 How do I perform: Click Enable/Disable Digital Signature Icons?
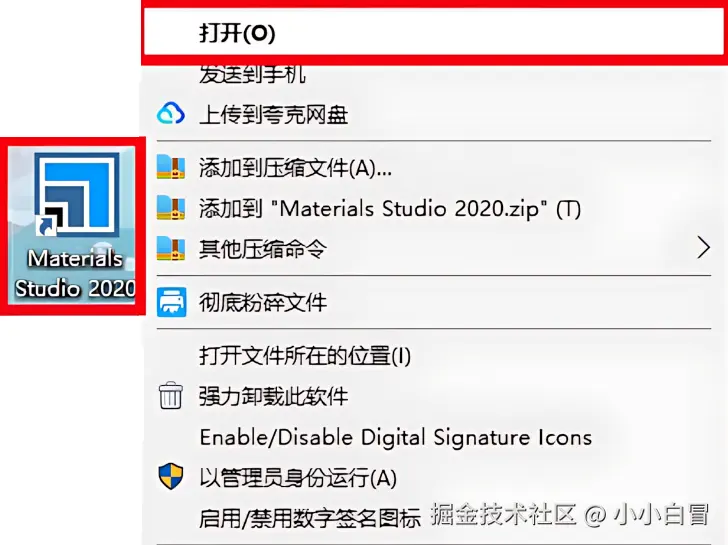point(434,437)
